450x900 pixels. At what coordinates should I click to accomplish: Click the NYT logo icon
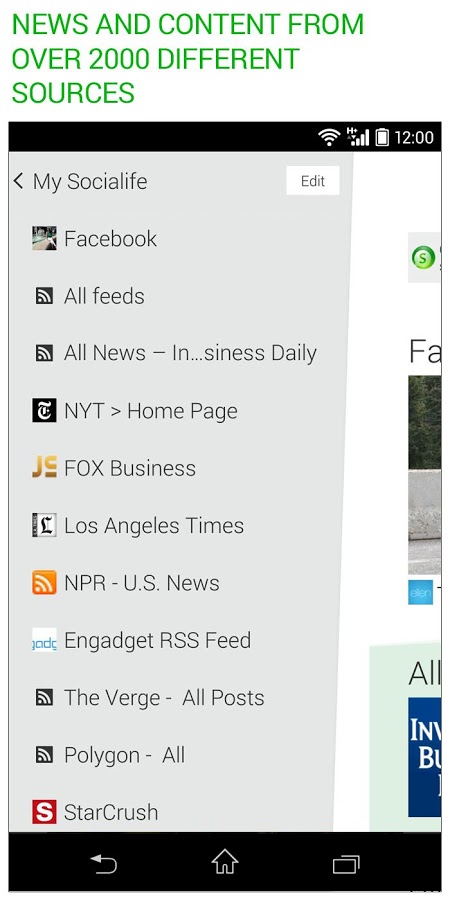44,410
